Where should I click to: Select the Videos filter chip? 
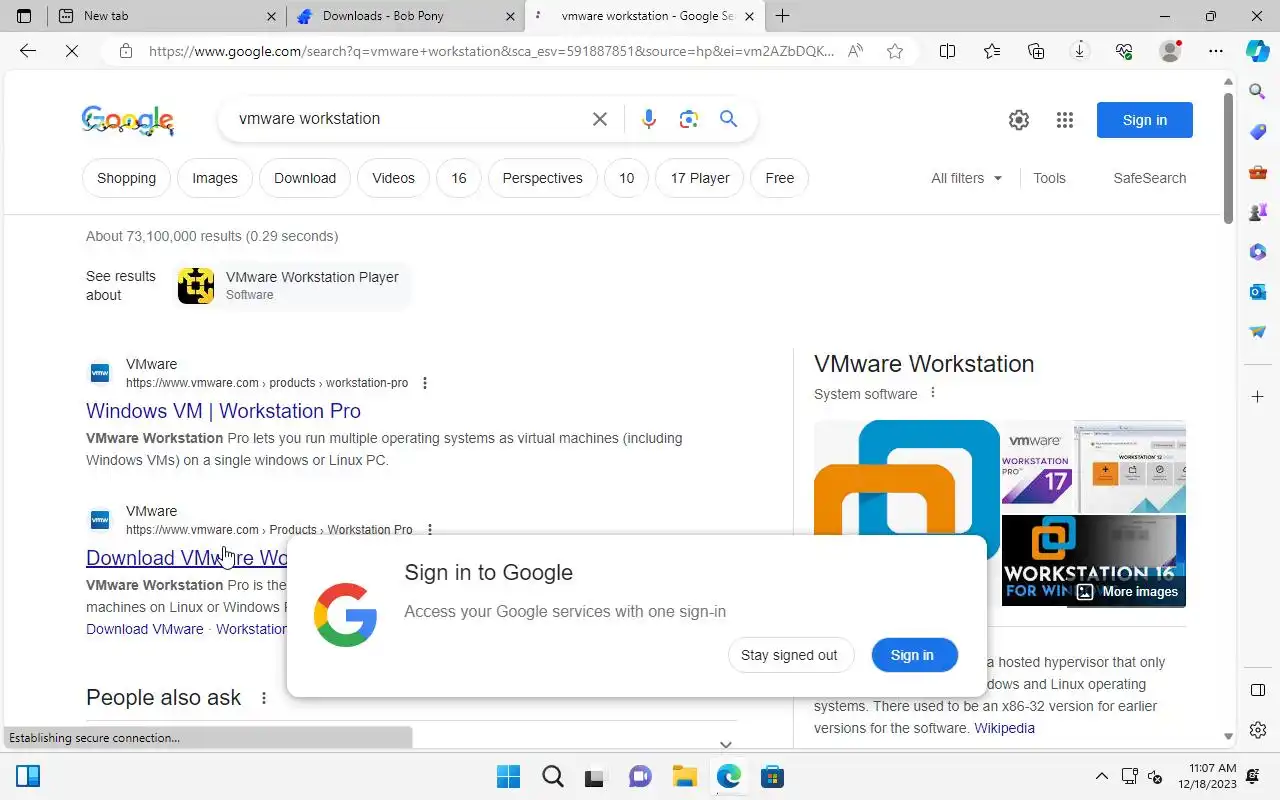coord(393,178)
